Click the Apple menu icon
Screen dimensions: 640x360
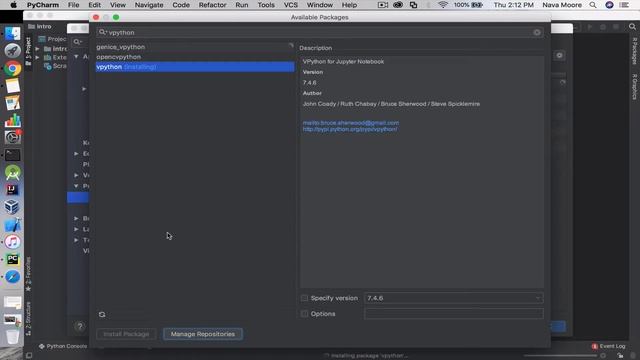point(13,5)
